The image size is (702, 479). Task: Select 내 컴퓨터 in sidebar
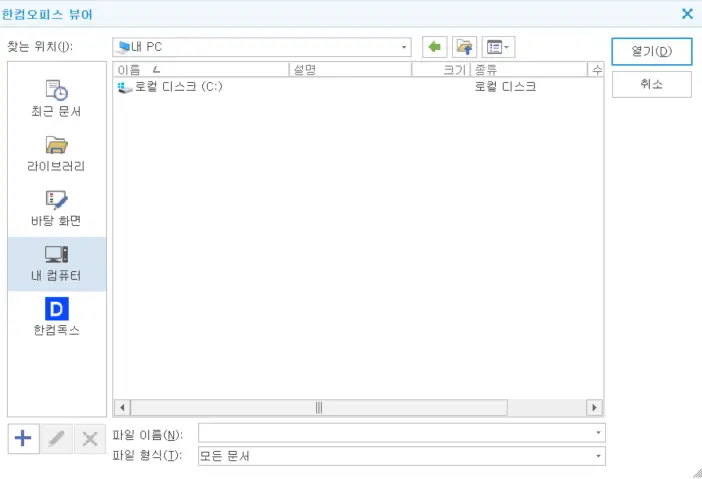[x=56, y=264]
